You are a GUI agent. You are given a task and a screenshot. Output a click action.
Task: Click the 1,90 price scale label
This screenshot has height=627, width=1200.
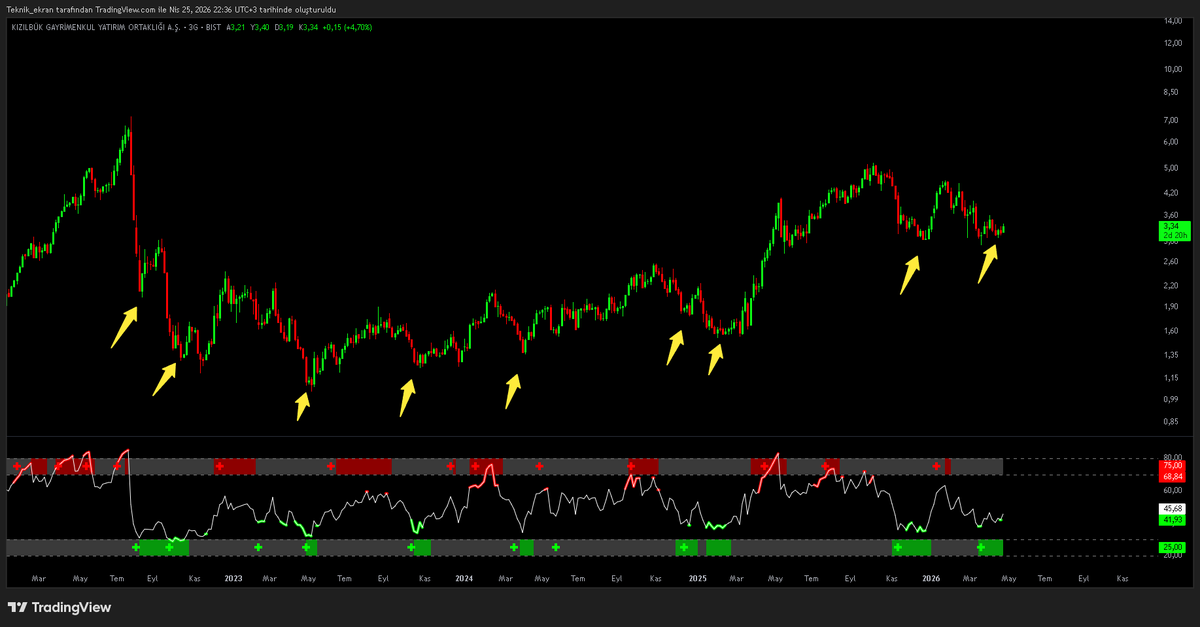[x=1171, y=307]
